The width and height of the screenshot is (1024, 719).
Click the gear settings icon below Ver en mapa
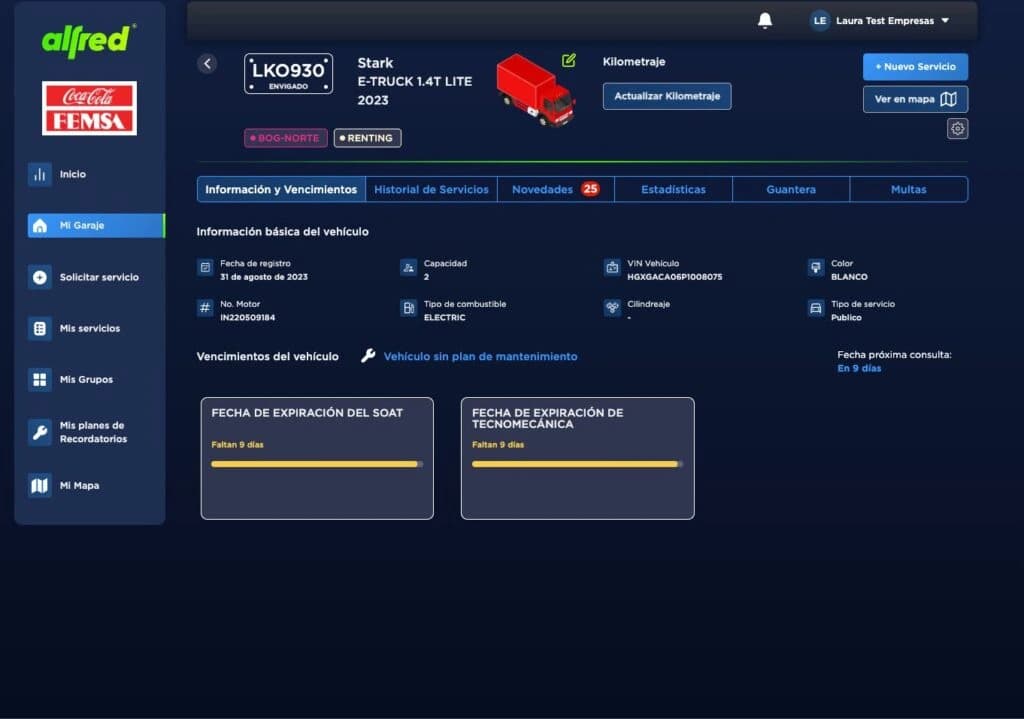957,128
